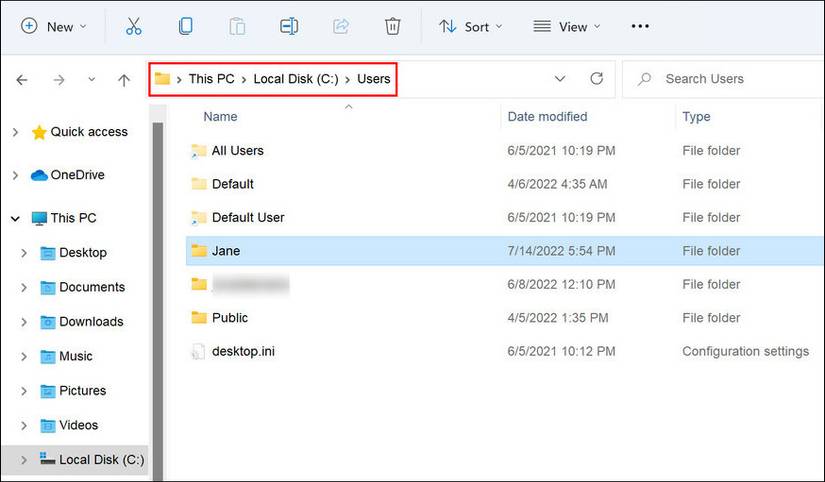The width and height of the screenshot is (825, 482).
Task: Collapse the This PC tree node
Action: tap(15, 218)
